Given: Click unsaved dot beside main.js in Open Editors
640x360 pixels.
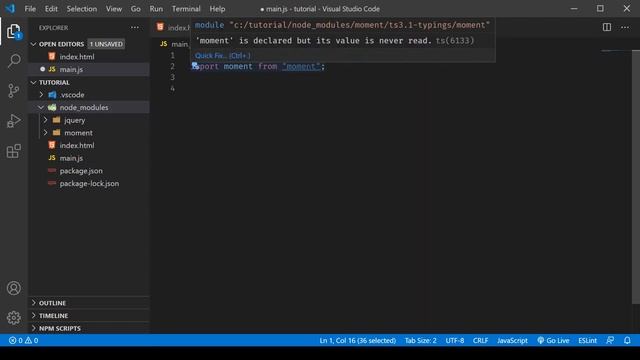Looking at the screenshot, I should 42,69.
